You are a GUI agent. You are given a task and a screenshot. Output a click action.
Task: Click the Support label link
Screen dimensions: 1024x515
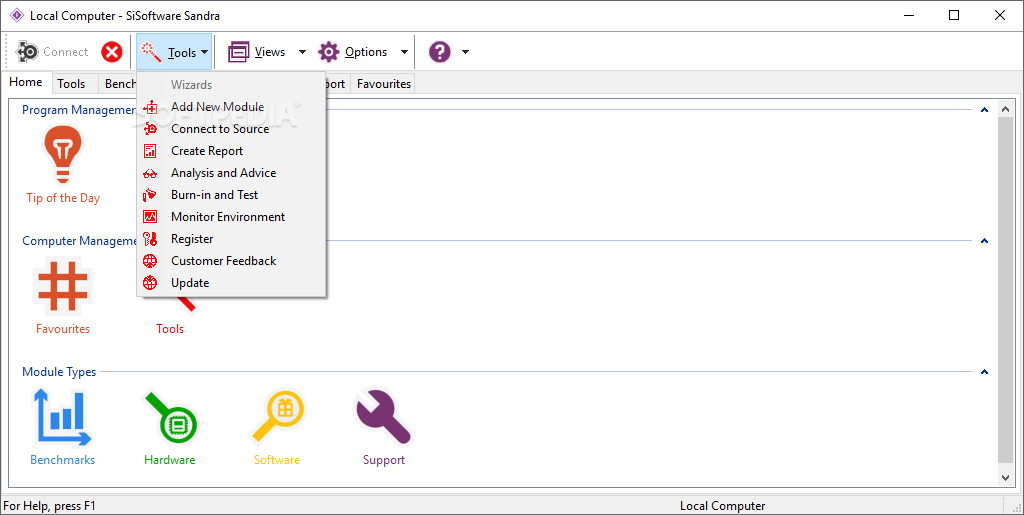pyautogui.click(x=384, y=460)
